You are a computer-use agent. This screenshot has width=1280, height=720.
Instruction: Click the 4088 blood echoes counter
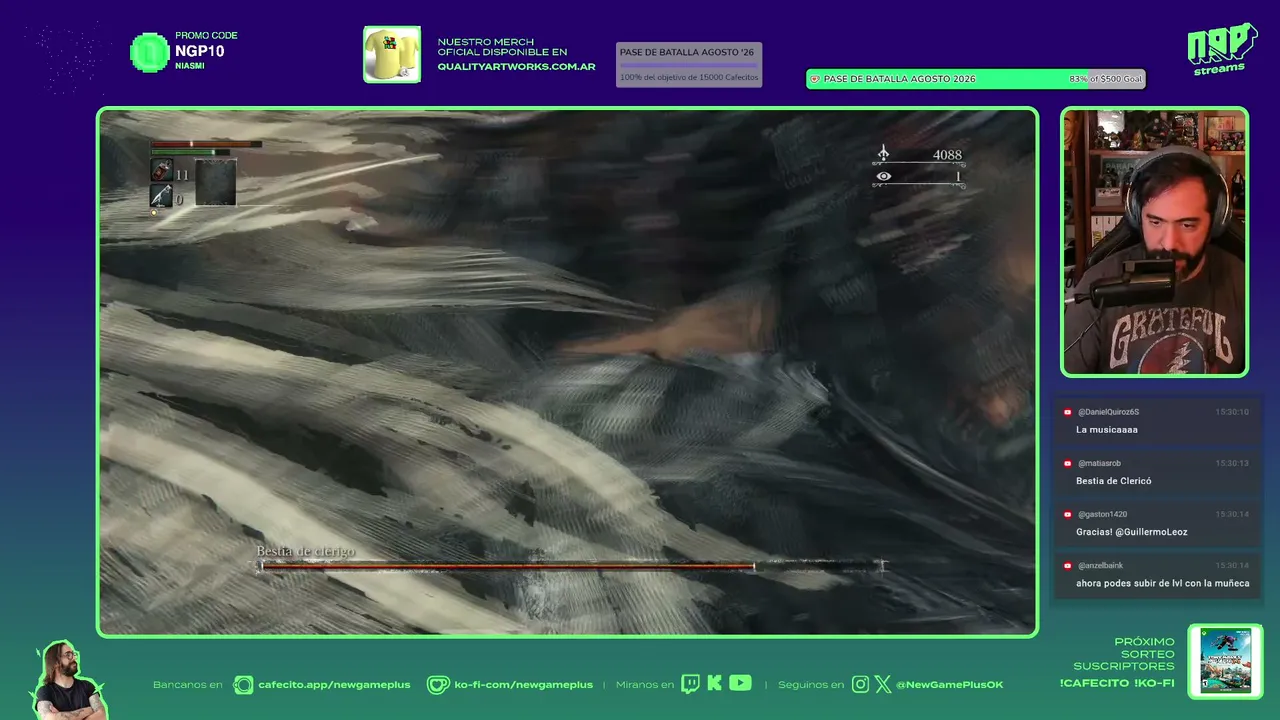[947, 155]
